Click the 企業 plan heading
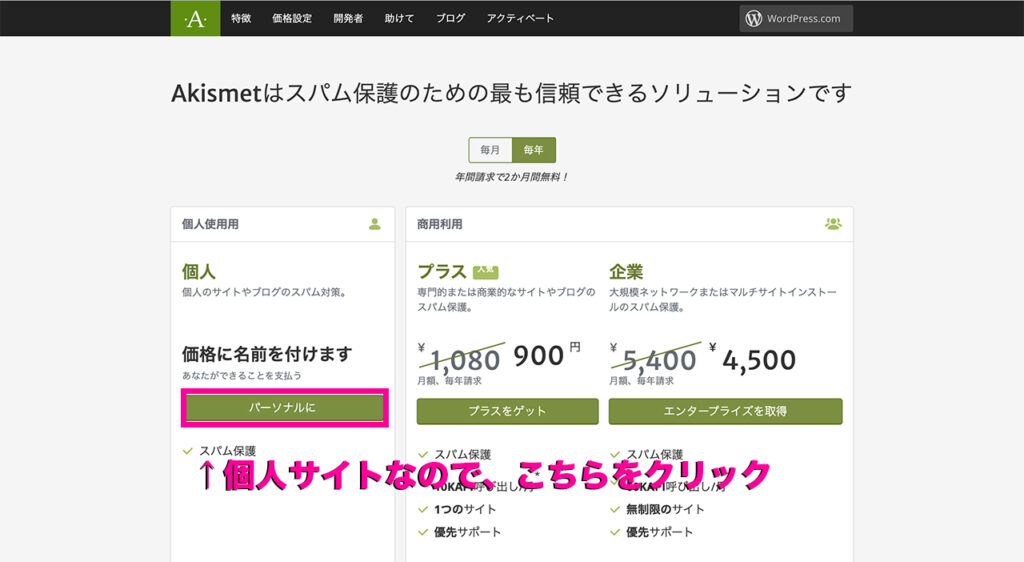This screenshot has width=1024, height=562. [626, 272]
